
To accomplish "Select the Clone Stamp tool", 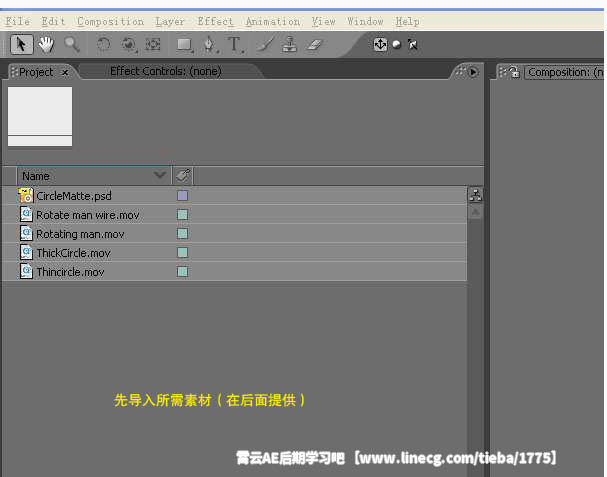I will [x=290, y=45].
